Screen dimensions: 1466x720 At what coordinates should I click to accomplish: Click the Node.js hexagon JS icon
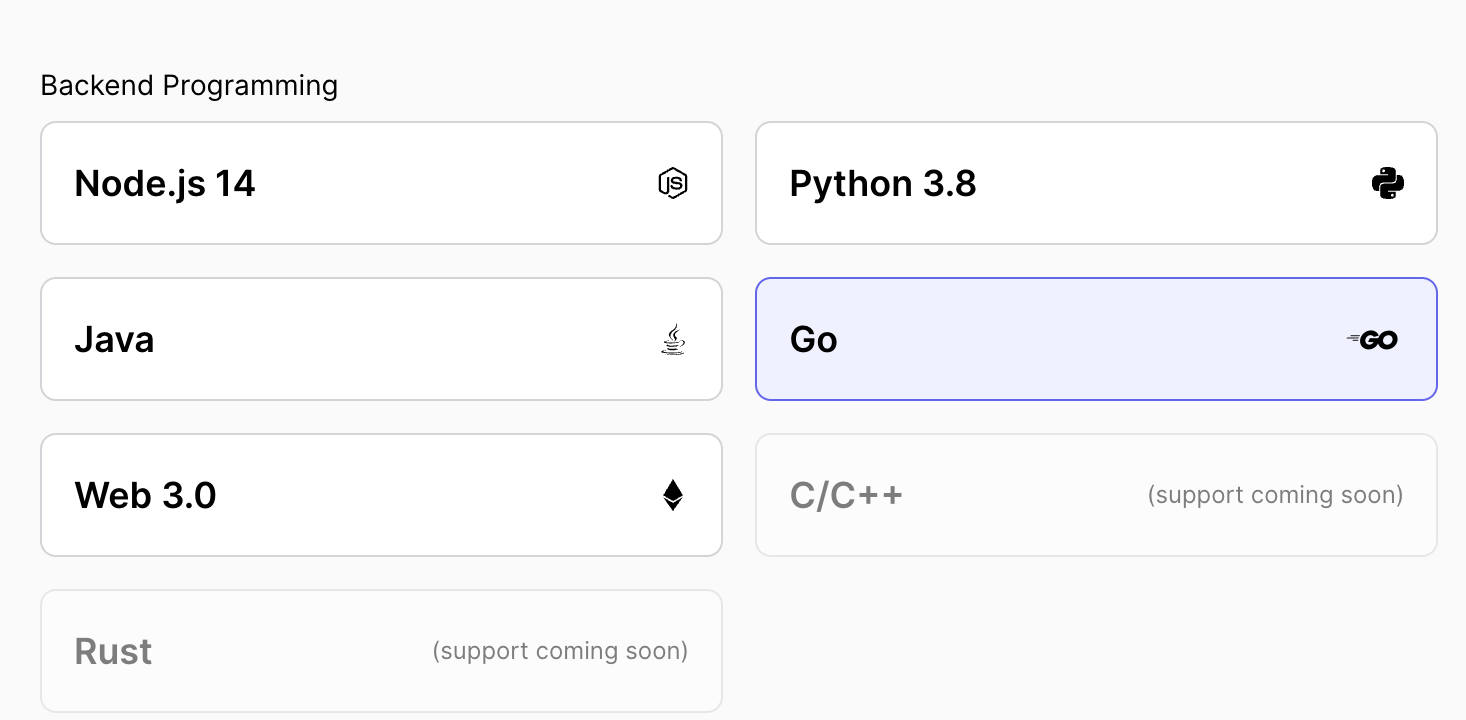point(673,183)
